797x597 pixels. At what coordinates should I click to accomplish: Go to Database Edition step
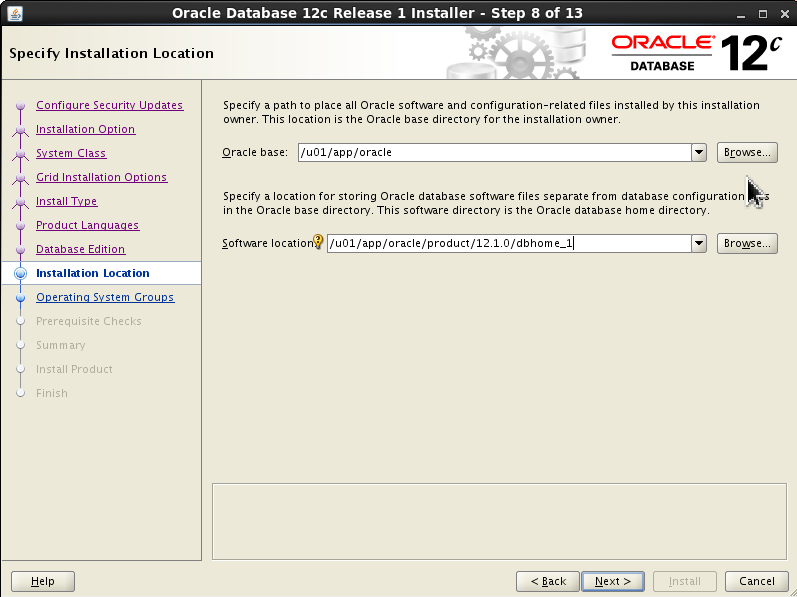click(80, 249)
